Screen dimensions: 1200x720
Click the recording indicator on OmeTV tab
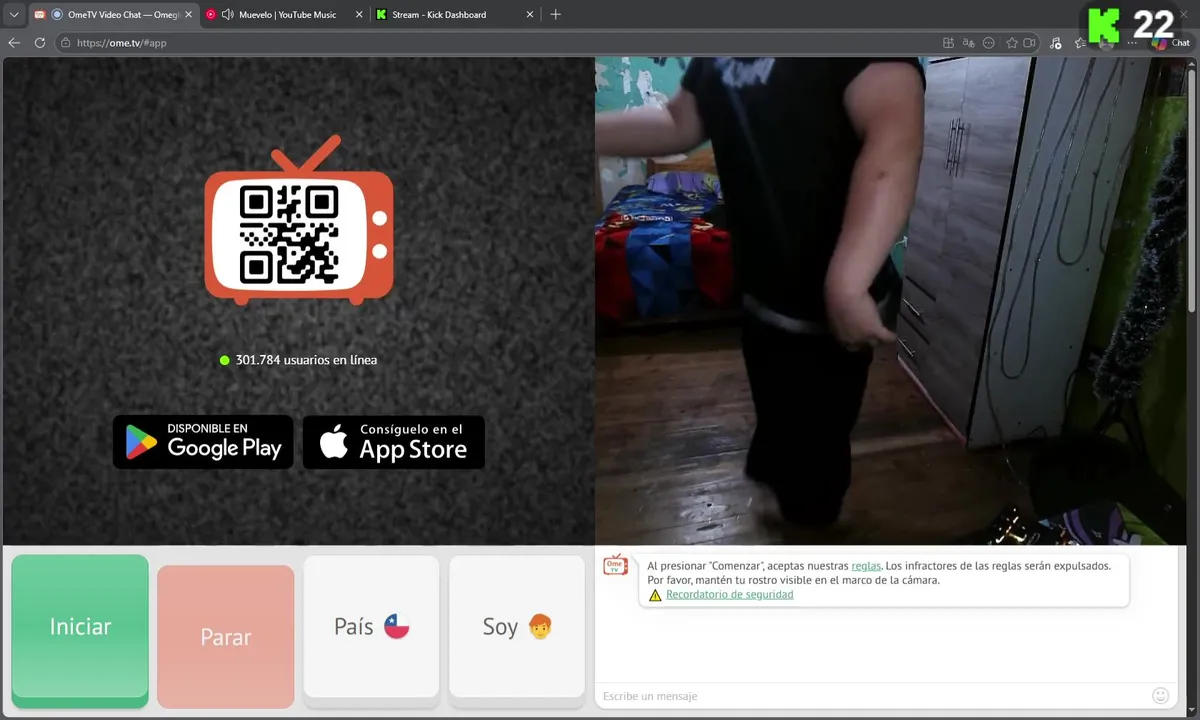(x=57, y=15)
